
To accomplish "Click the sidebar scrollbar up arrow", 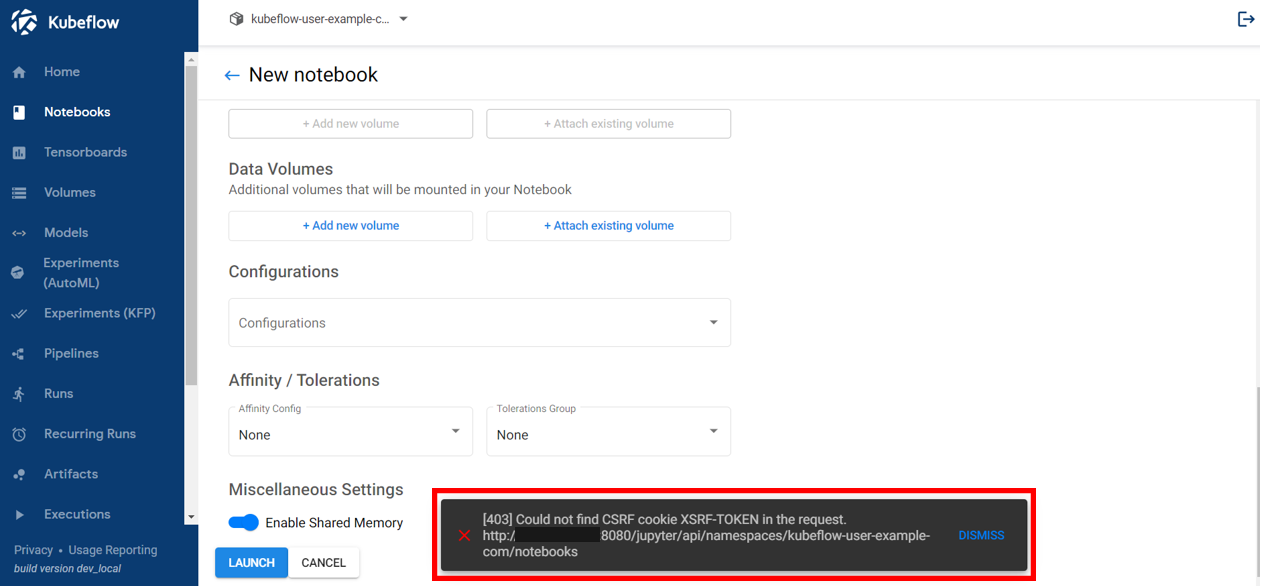I will (191, 60).
